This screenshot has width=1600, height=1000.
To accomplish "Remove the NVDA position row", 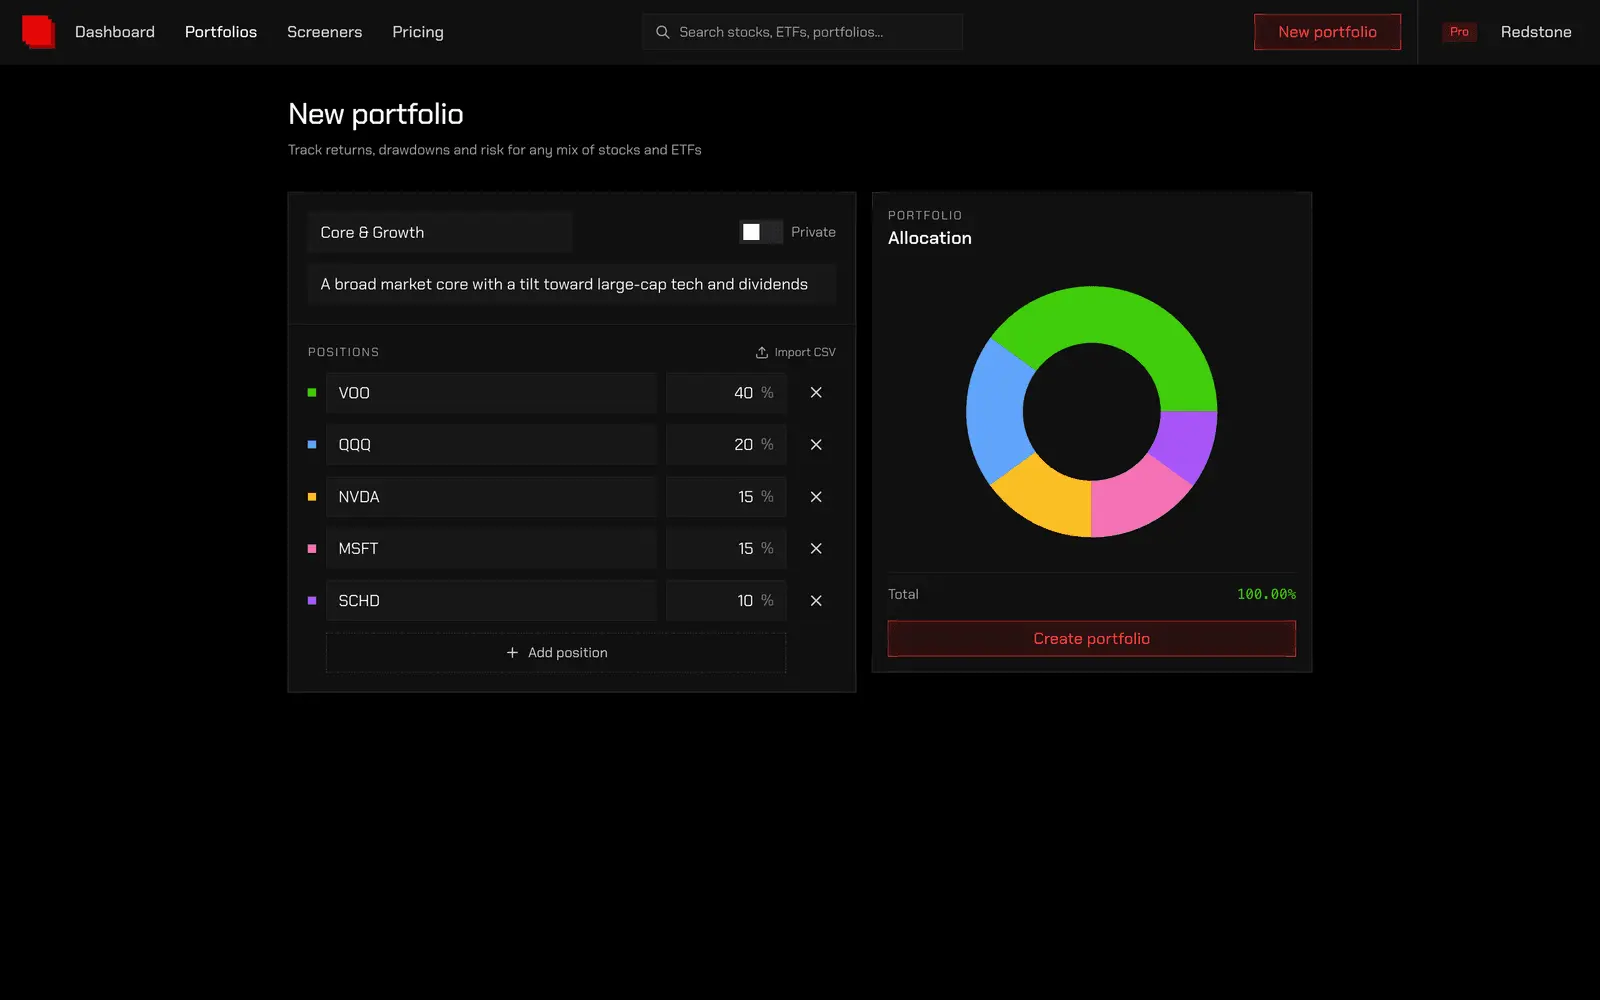I will [x=816, y=497].
